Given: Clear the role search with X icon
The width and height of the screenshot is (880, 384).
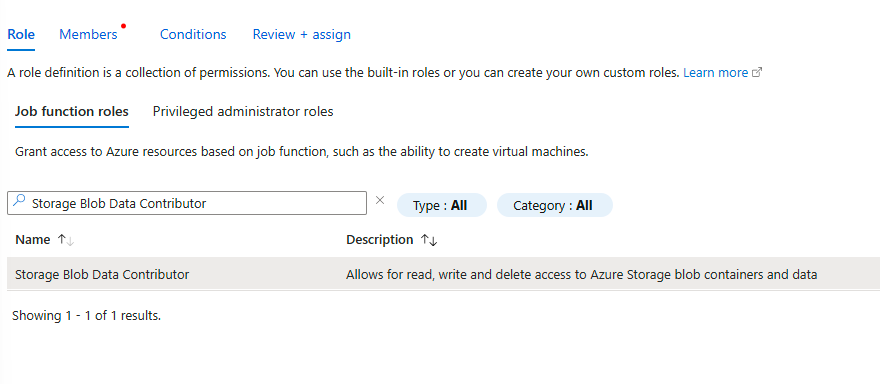Looking at the screenshot, I should coord(380,200).
